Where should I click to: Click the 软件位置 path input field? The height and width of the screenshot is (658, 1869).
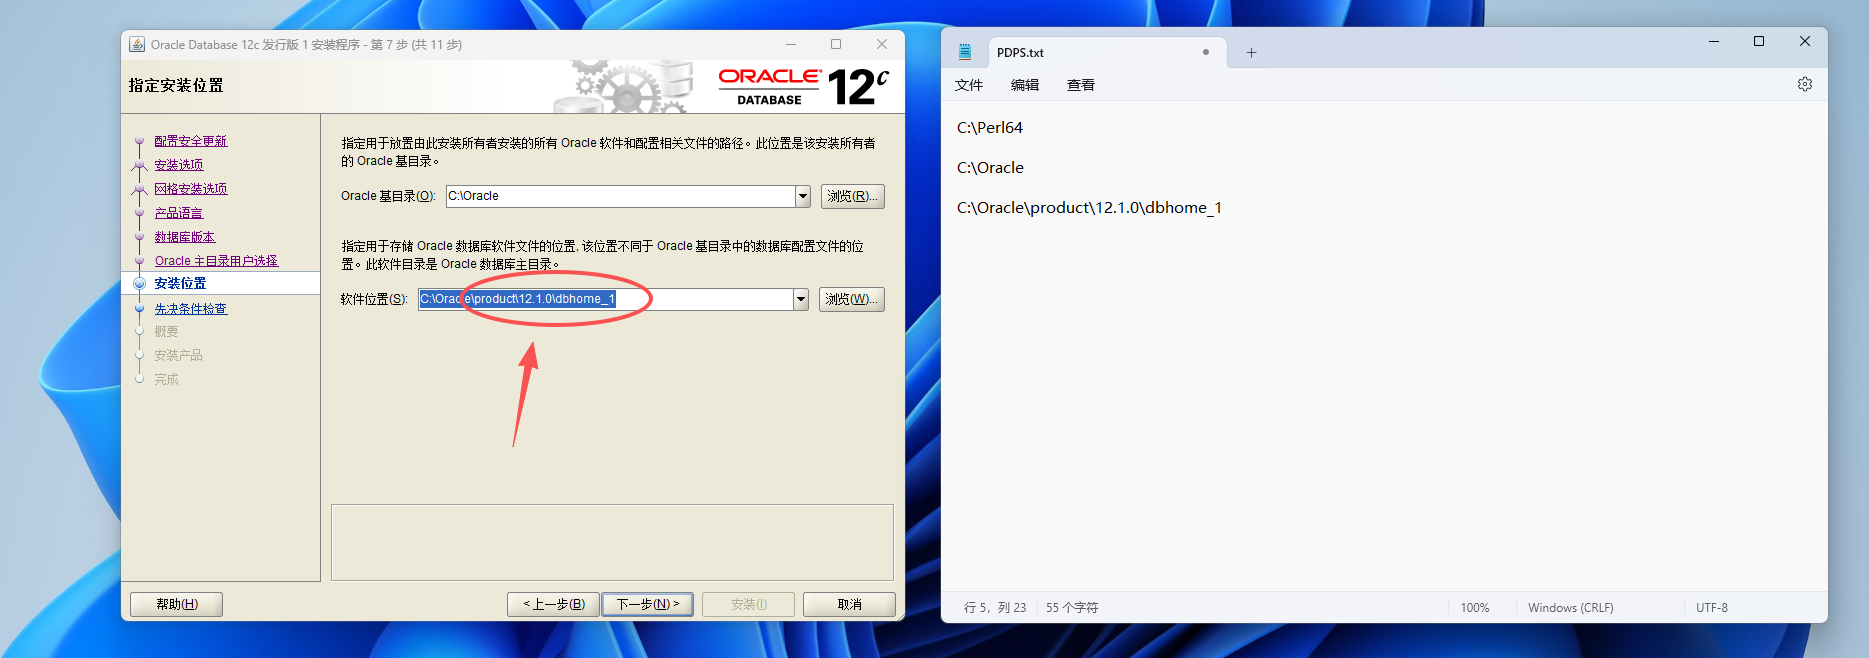point(606,299)
